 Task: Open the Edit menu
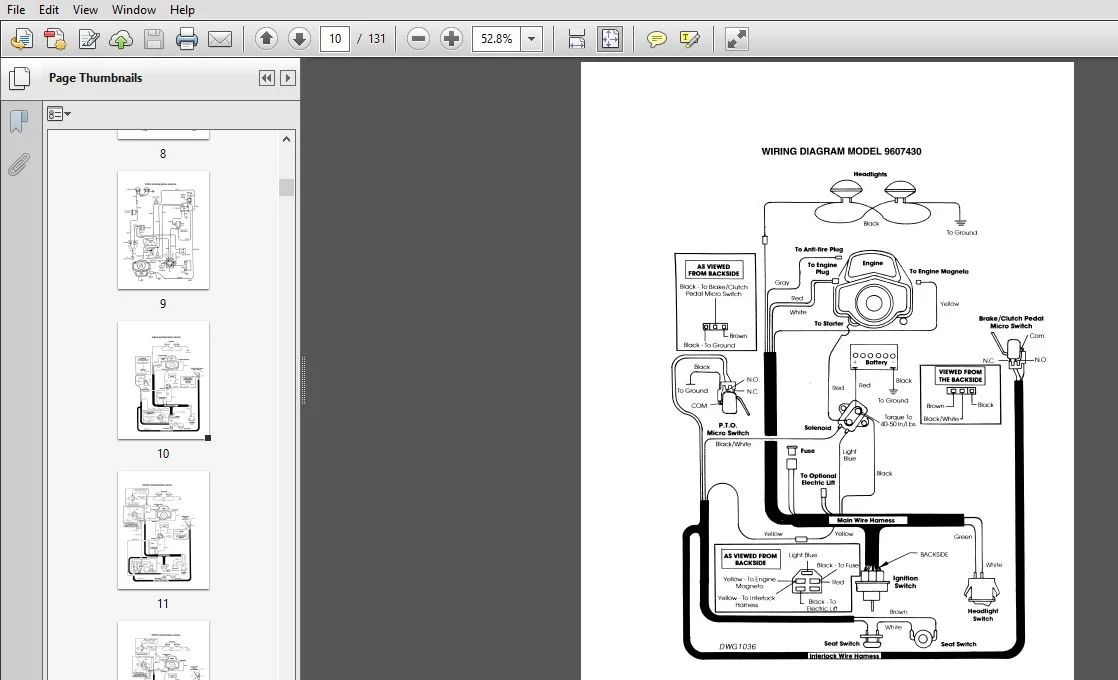[48, 10]
